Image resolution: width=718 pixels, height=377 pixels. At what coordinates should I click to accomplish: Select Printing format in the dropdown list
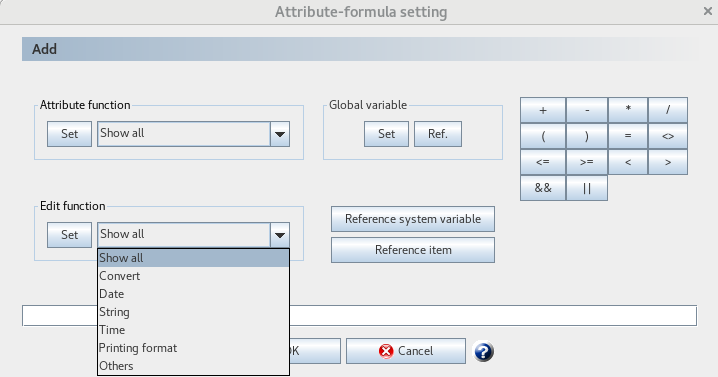[193, 348]
